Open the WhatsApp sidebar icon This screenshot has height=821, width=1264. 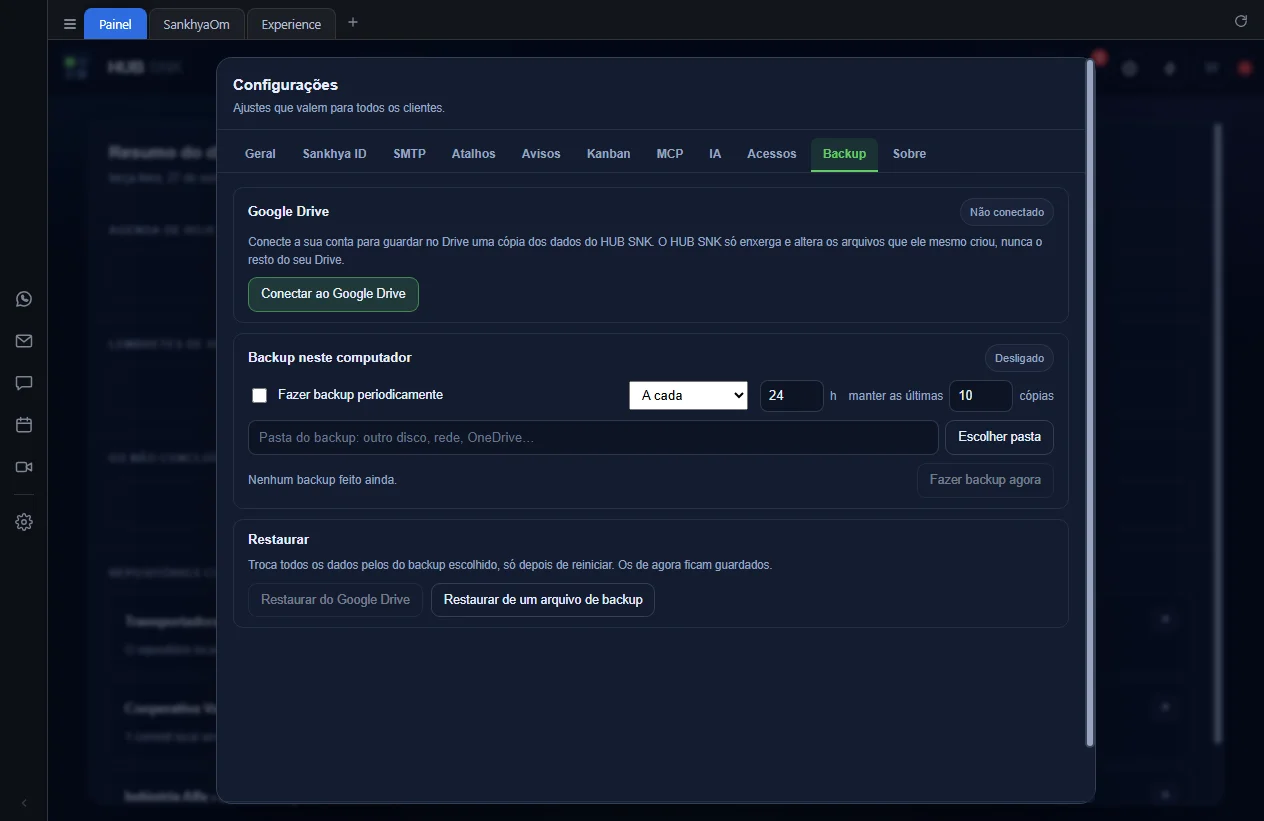coord(24,299)
